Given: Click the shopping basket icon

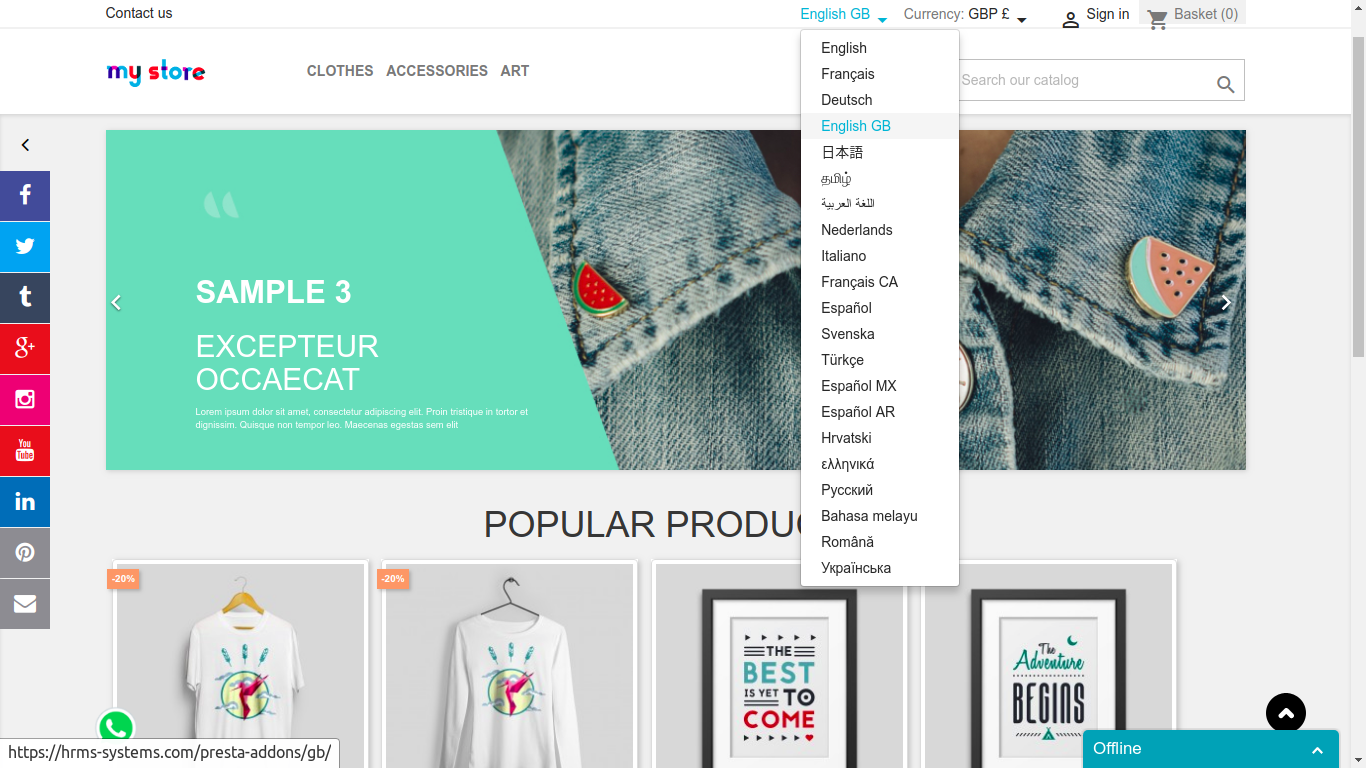Looking at the screenshot, I should [1158, 19].
